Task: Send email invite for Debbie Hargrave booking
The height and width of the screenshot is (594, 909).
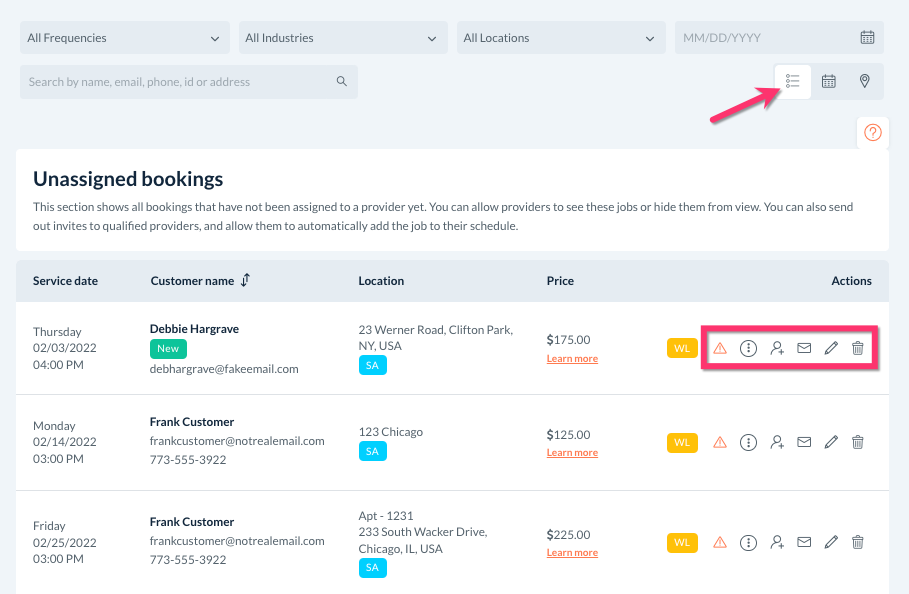Action: click(x=804, y=348)
